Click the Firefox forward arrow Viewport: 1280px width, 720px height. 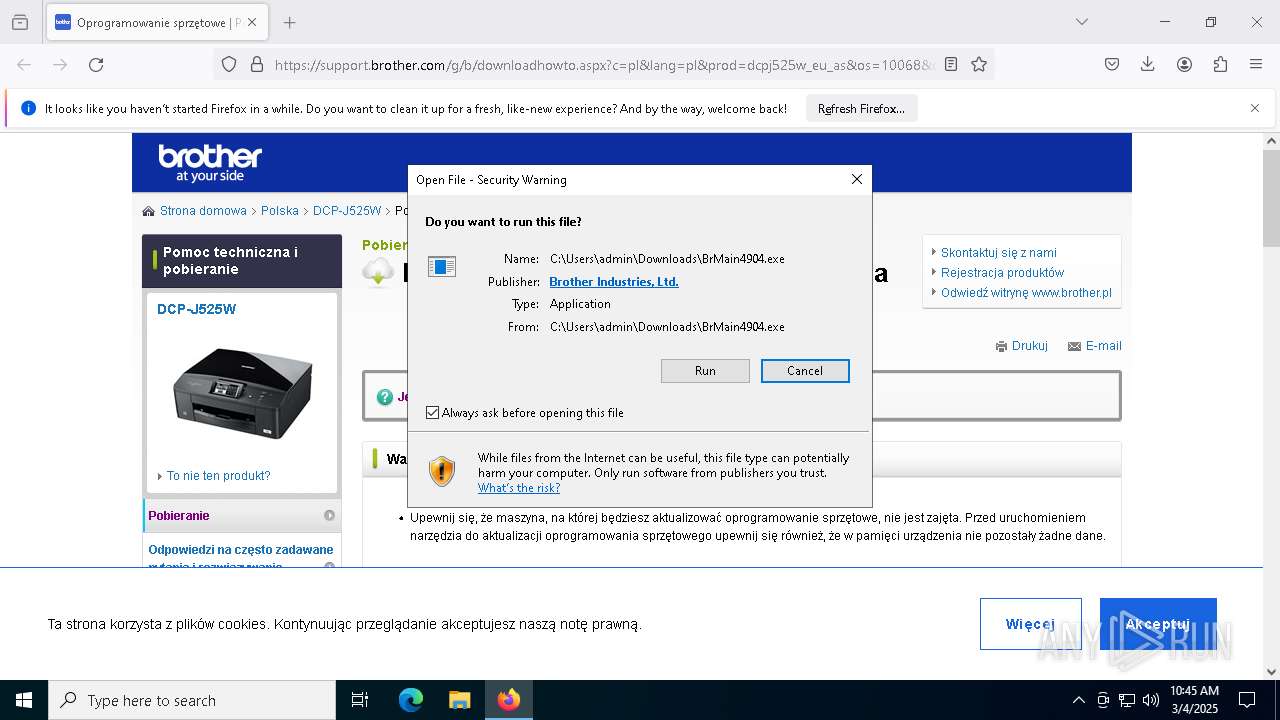(60, 64)
